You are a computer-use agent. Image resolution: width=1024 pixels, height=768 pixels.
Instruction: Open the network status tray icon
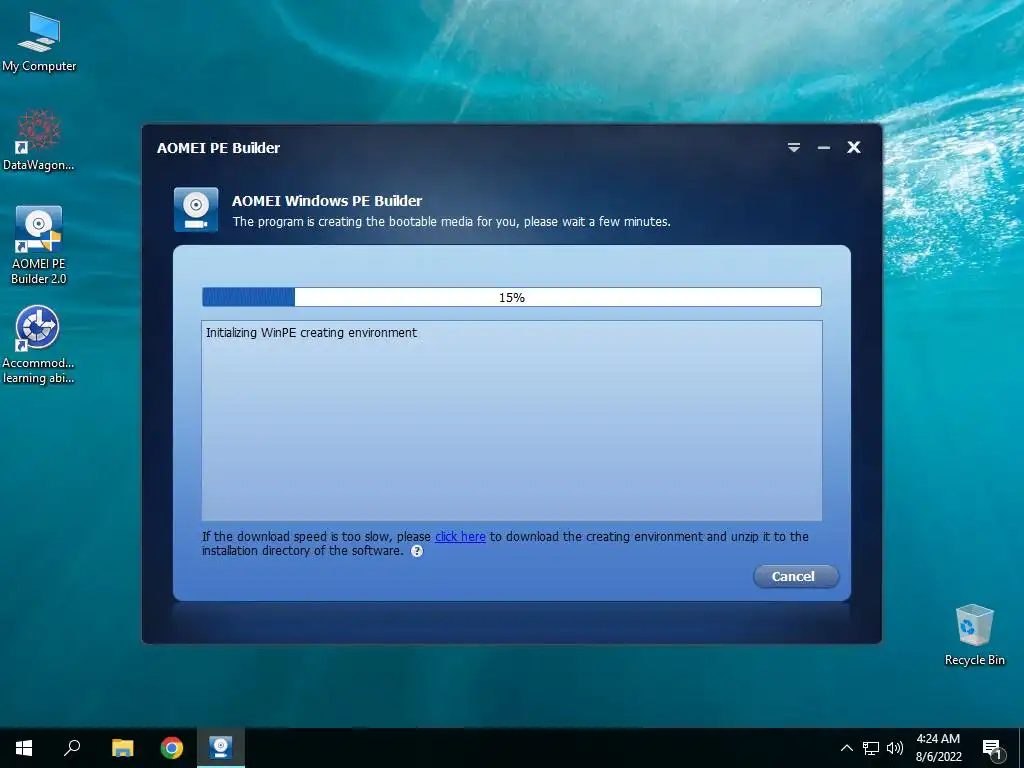tap(871, 748)
